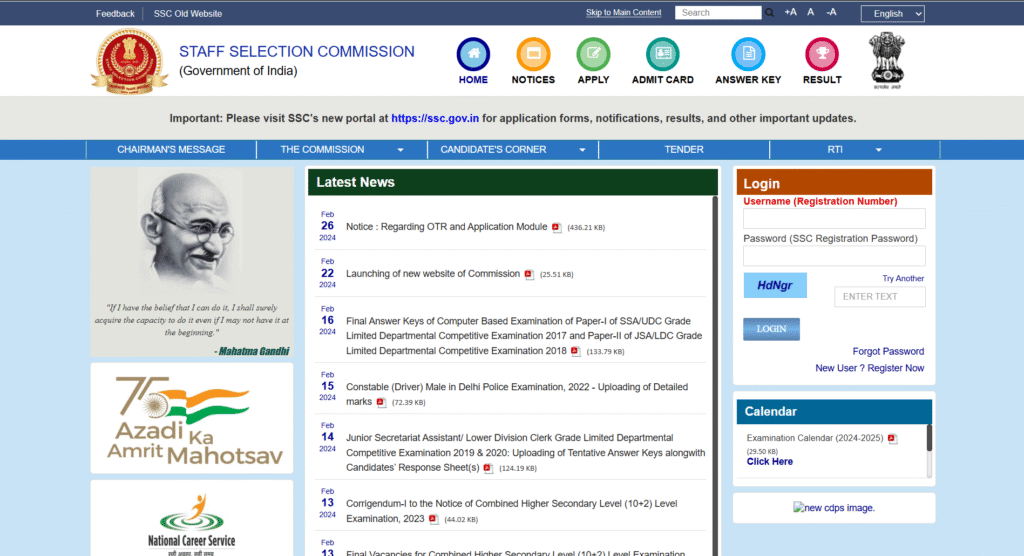Focus the Search box in top bar
The image size is (1024, 556).
click(x=718, y=12)
